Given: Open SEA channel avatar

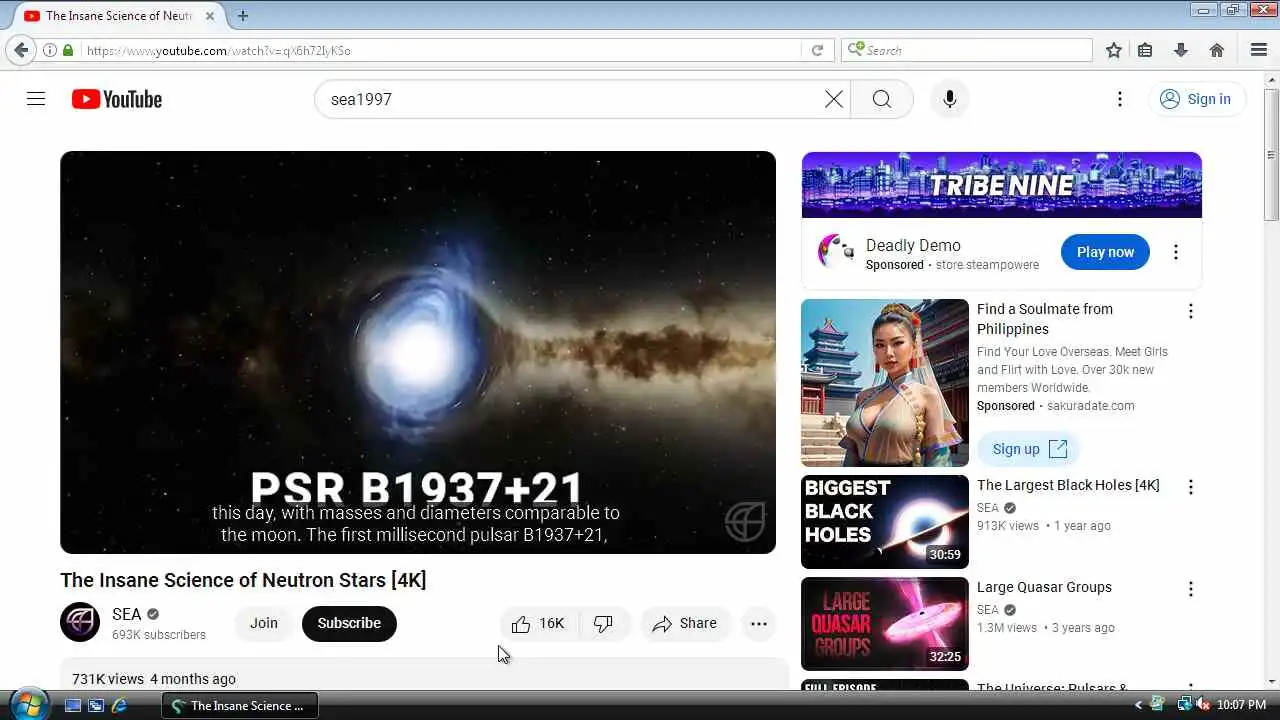Looking at the screenshot, I should 80,622.
